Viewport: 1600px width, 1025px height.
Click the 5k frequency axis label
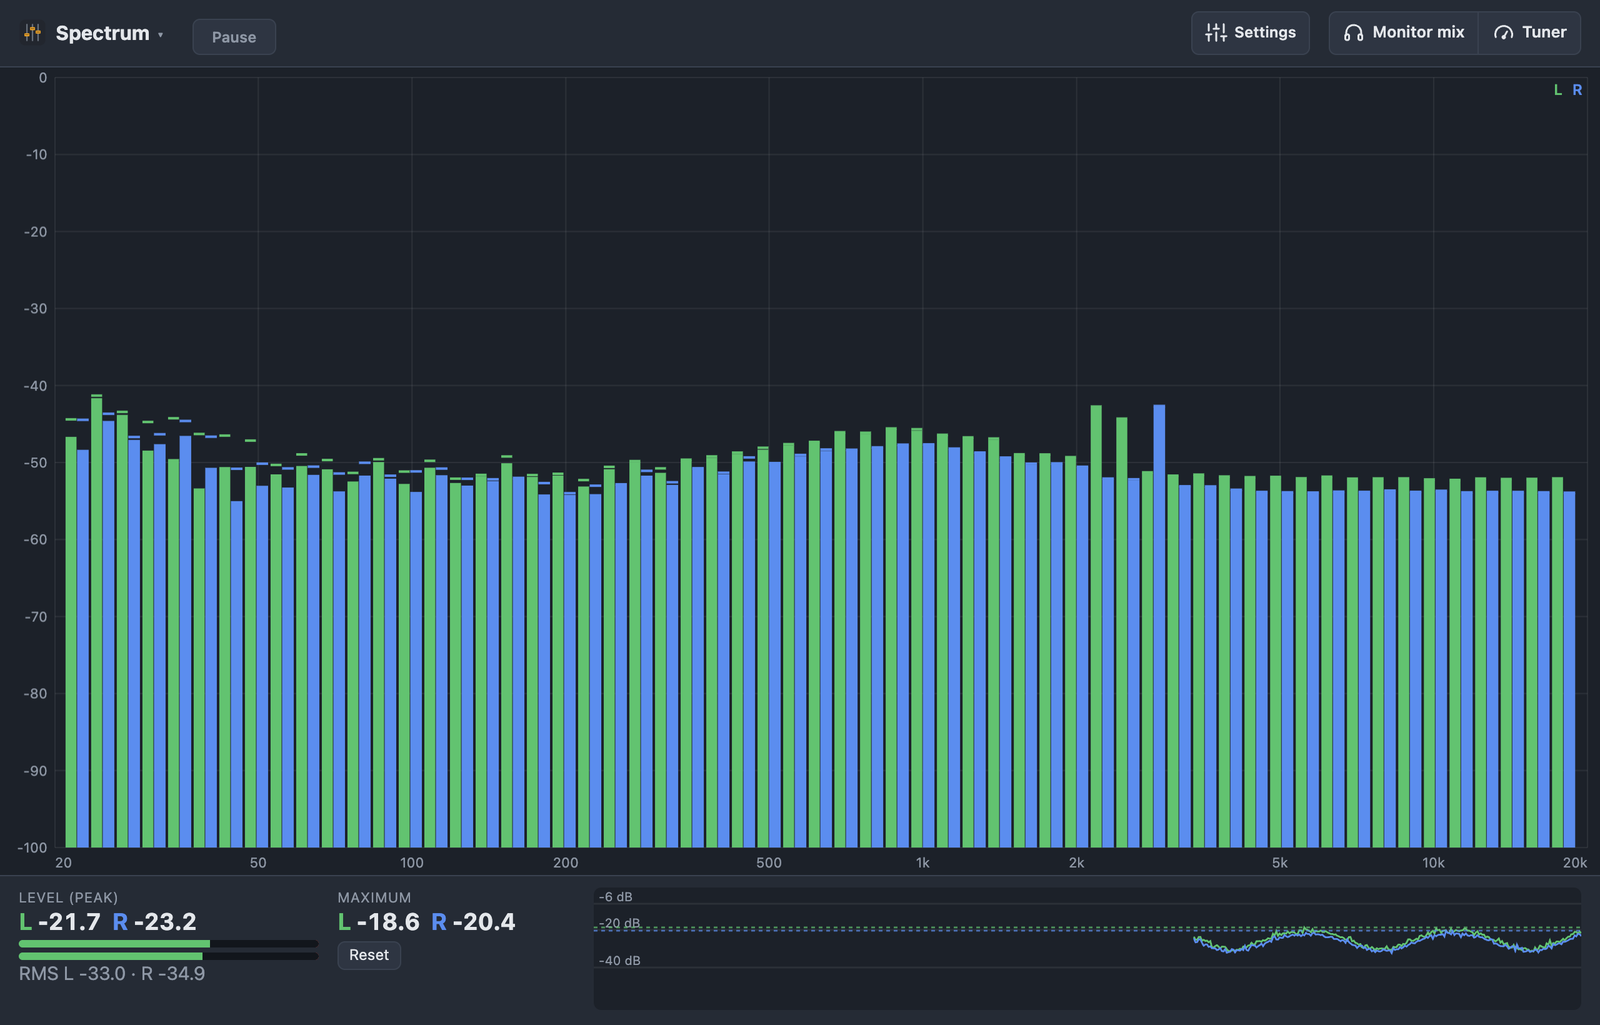[x=1280, y=863]
